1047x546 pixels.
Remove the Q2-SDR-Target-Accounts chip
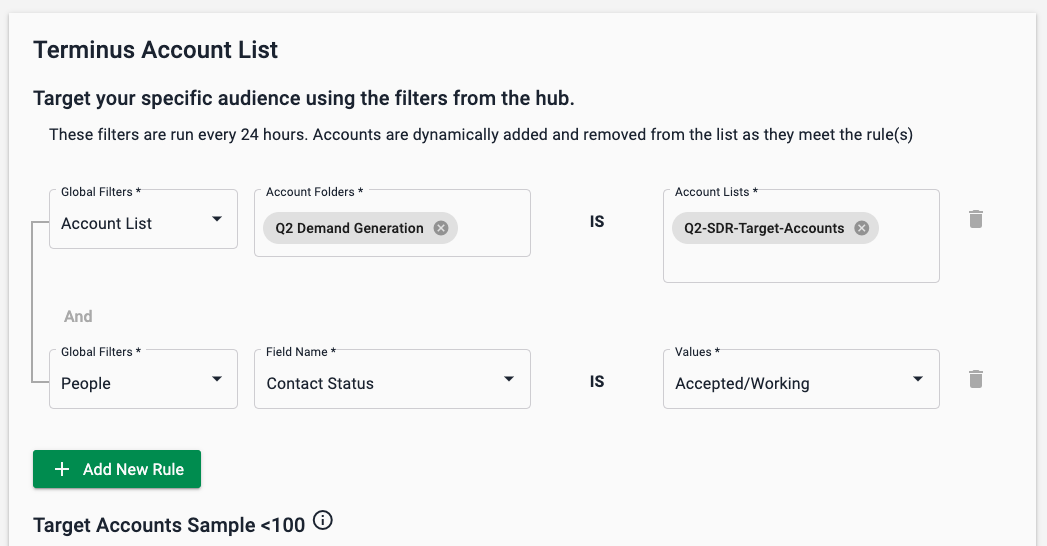click(861, 228)
